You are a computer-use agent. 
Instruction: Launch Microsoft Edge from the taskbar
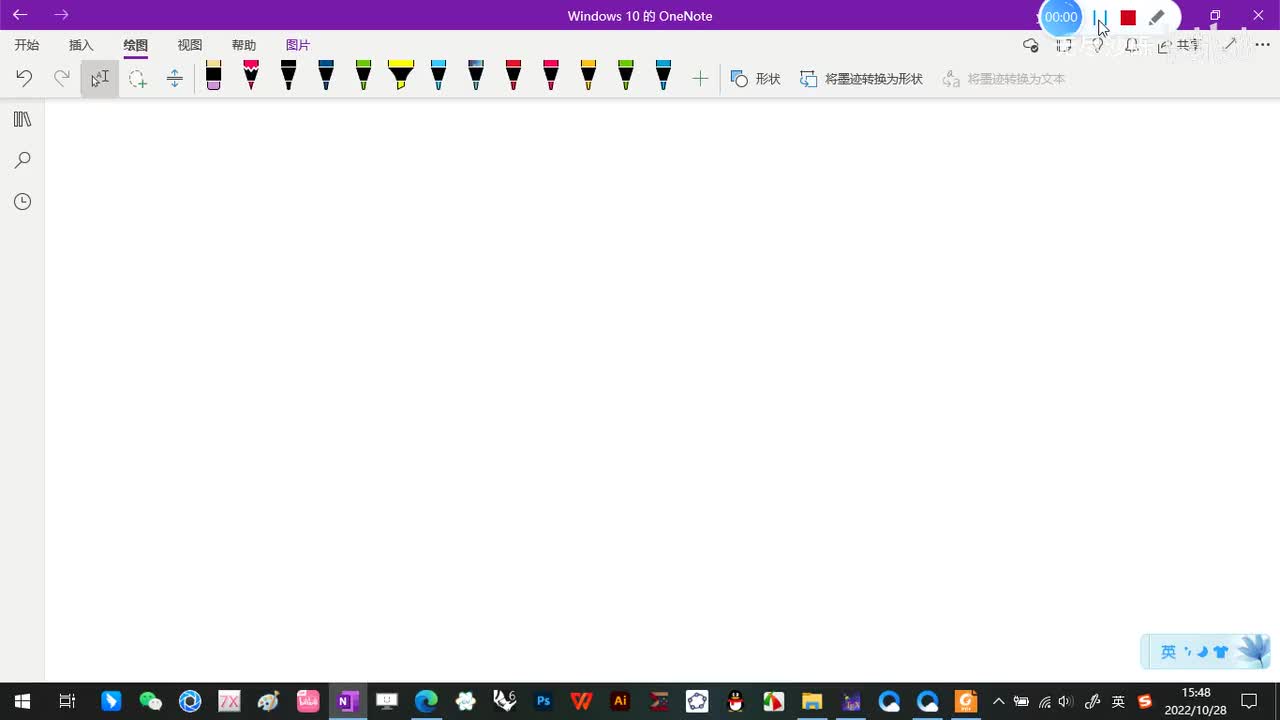click(426, 701)
